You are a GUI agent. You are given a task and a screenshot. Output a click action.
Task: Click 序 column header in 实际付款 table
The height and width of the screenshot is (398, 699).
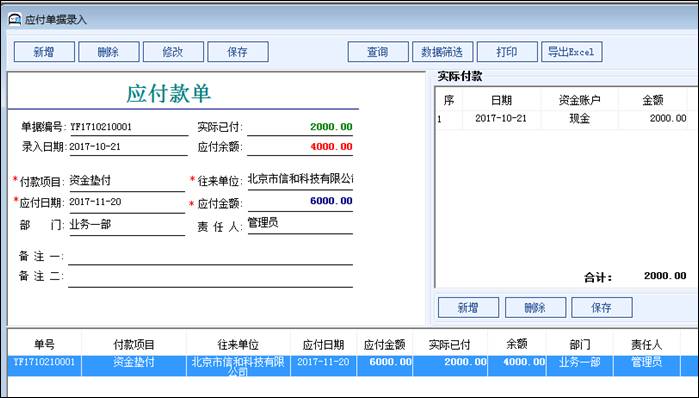pyautogui.click(x=449, y=100)
